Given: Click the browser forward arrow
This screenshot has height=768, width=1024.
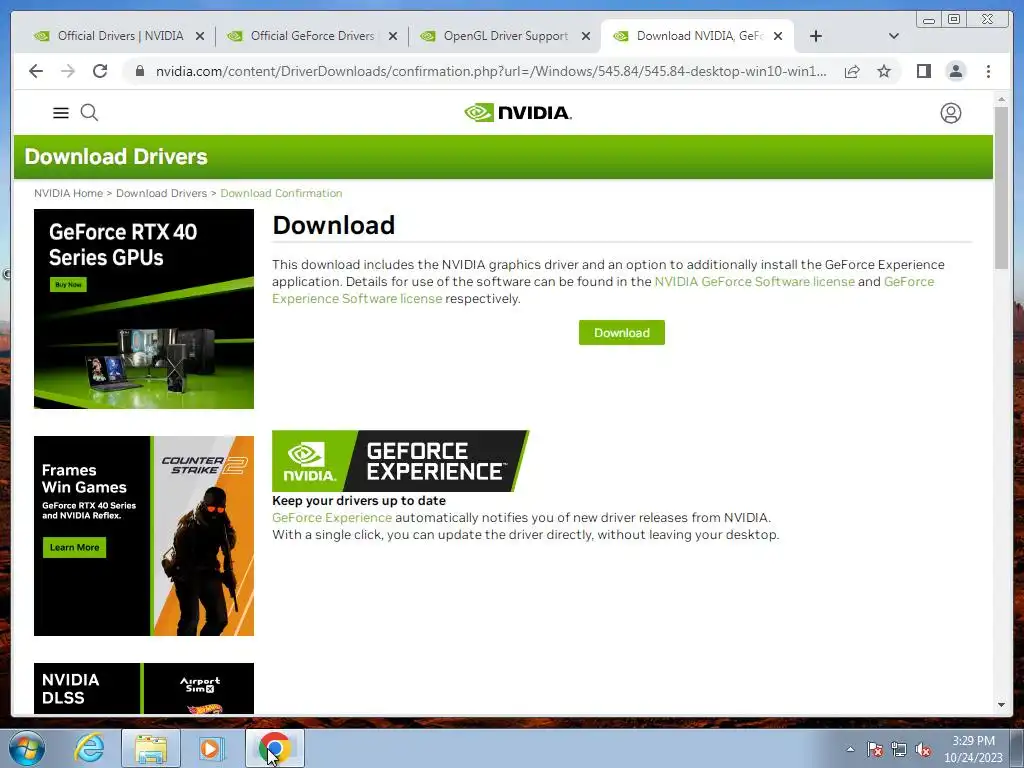Looking at the screenshot, I should click(x=68, y=71).
